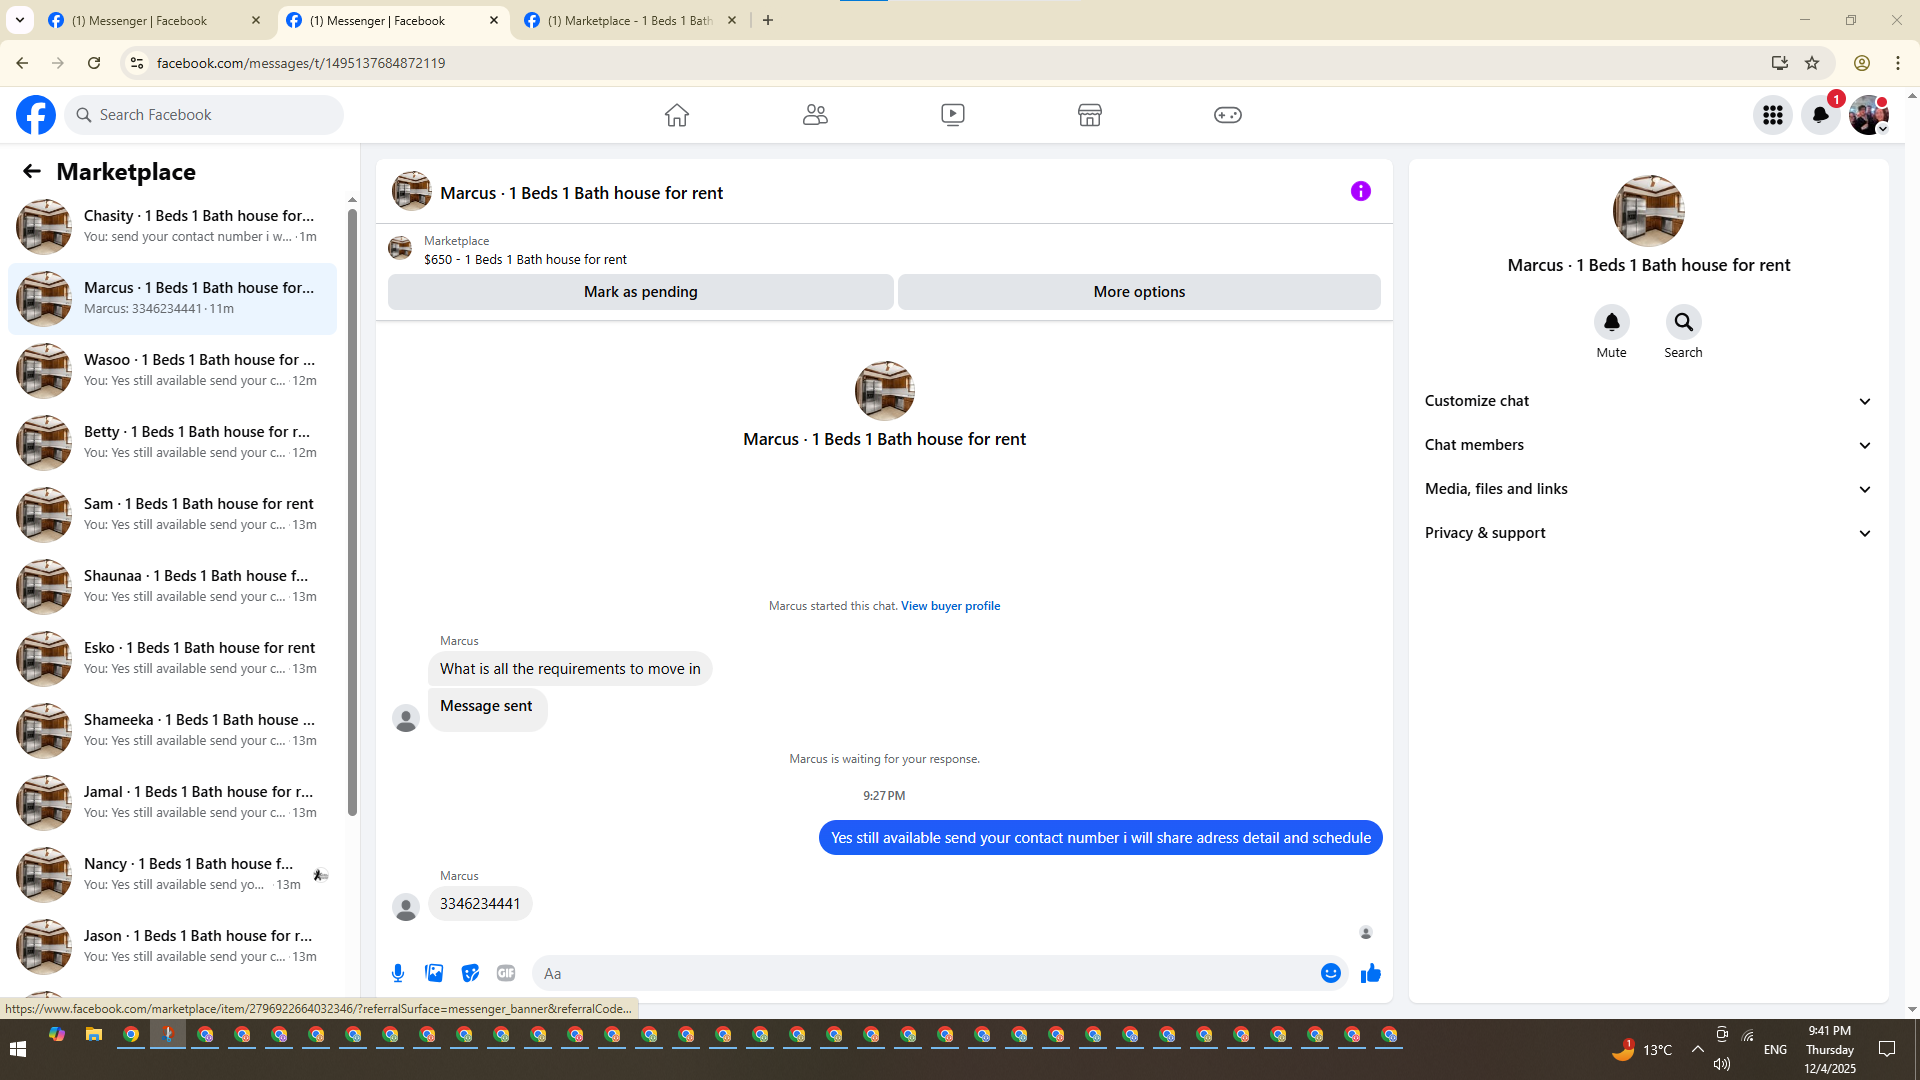Expand Privacy & support section
This screenshot has height=1080, width=1920.
(x=1647, y=533)
